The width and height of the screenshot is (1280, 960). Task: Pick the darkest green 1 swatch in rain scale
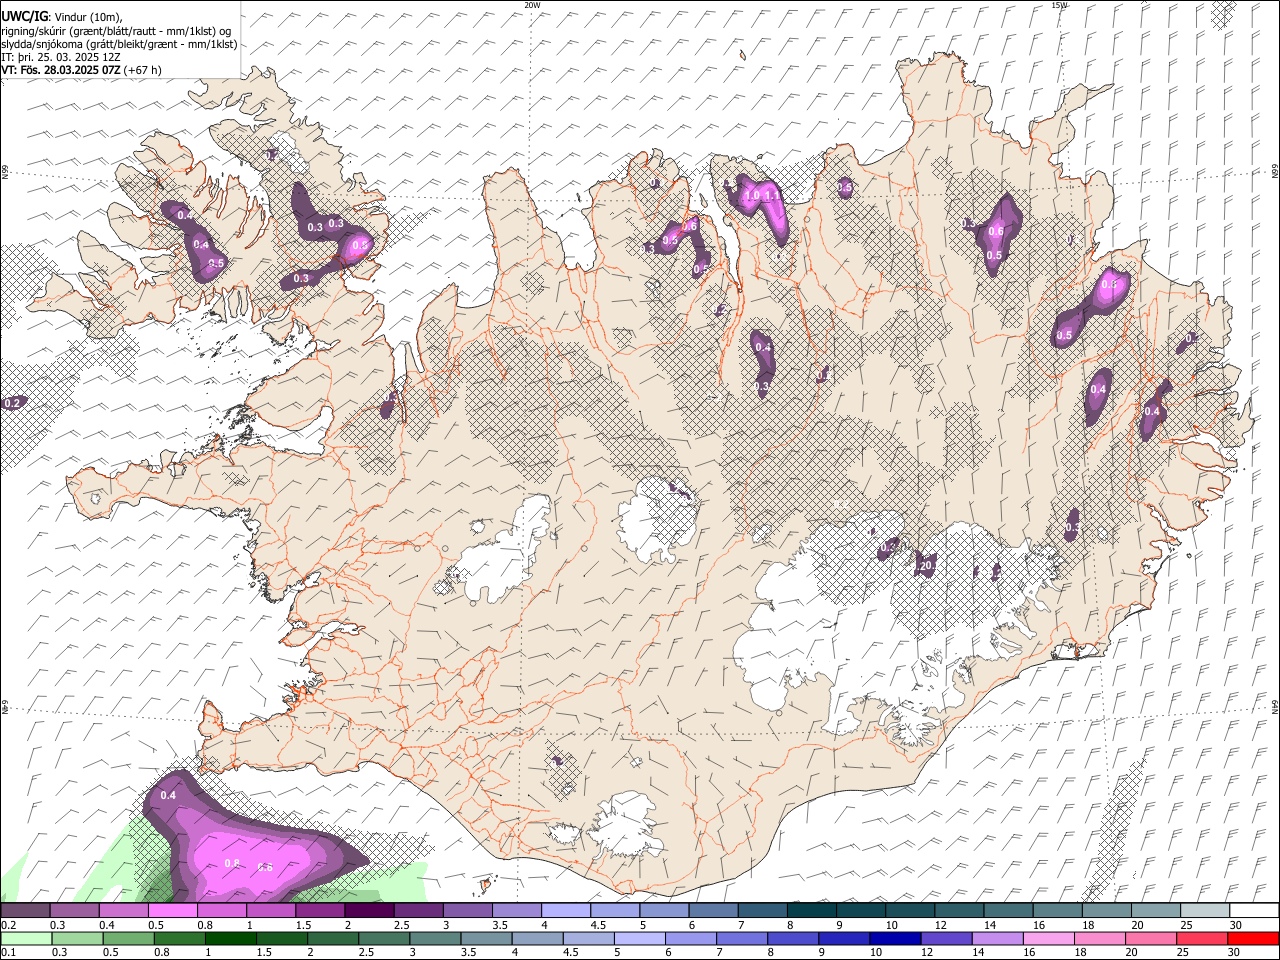(x=231, y=939)
